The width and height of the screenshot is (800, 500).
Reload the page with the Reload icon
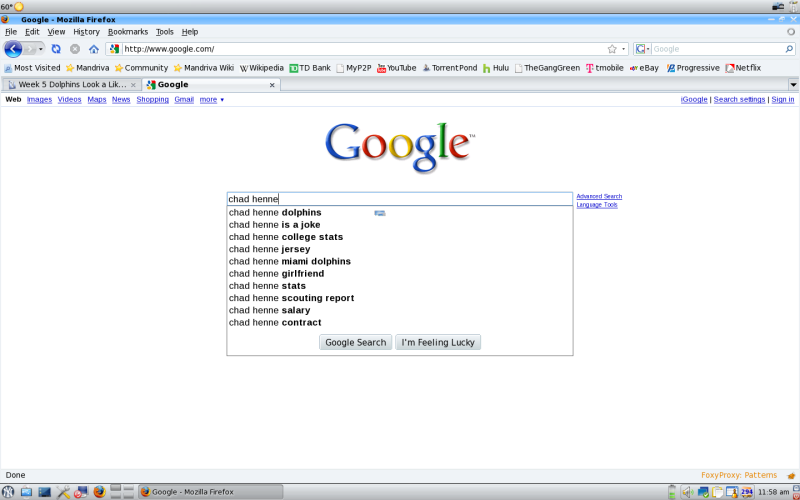coord(56,49)
